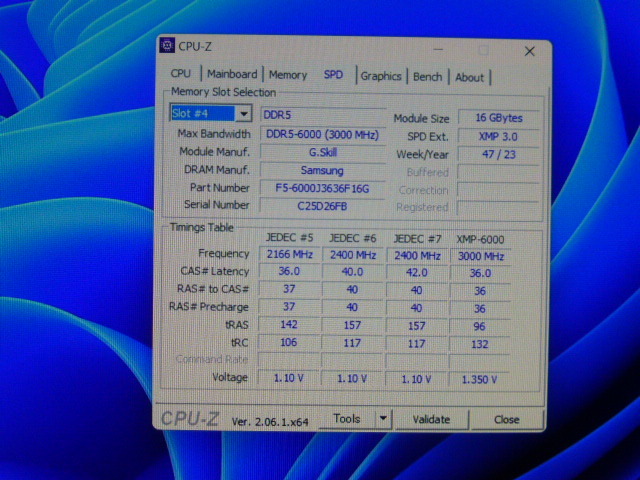Click the 47 / 23 Week/Year value
The width and height of the screenshot is (640, 480).
point(498,155)
